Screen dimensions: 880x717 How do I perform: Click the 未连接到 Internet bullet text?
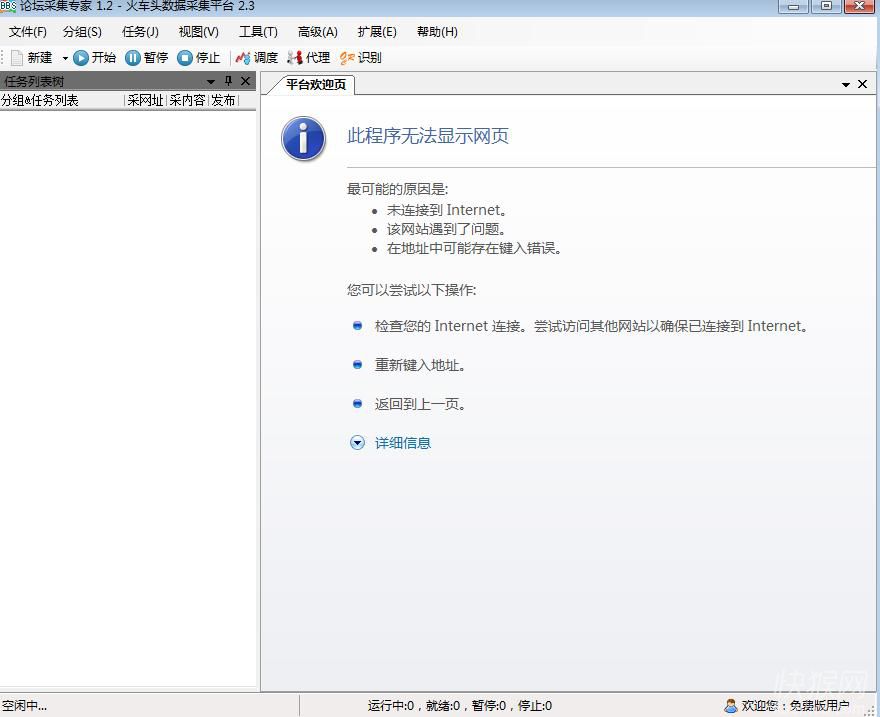tap(447, 210)
